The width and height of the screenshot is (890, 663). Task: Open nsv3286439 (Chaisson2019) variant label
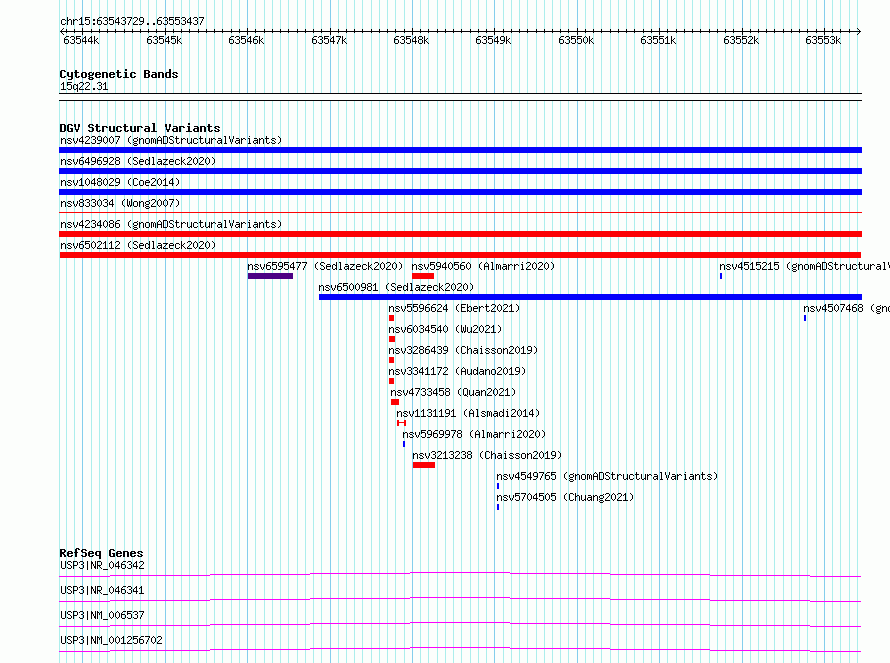point(463,350)
